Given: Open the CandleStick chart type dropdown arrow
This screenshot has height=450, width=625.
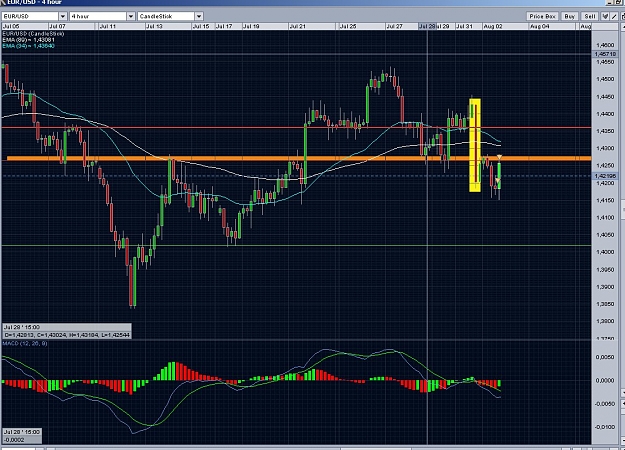Looking at the screenshot, I should tap(199, 16).
